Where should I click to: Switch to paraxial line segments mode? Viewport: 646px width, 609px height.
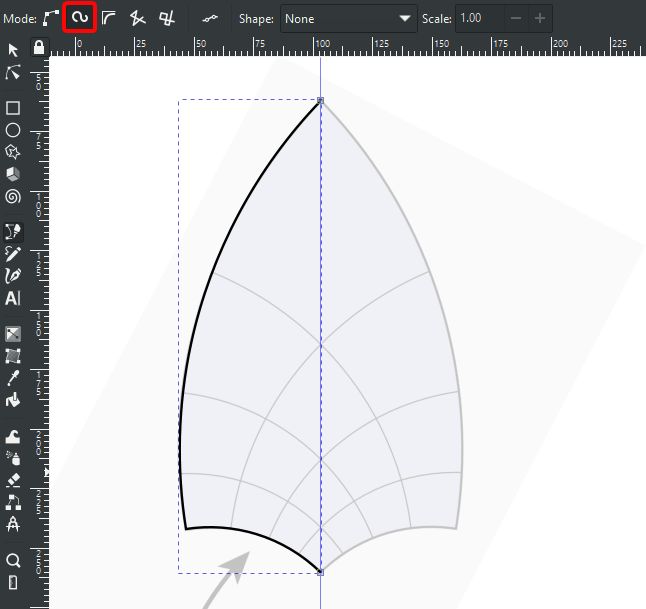click(x=167, y=18)
